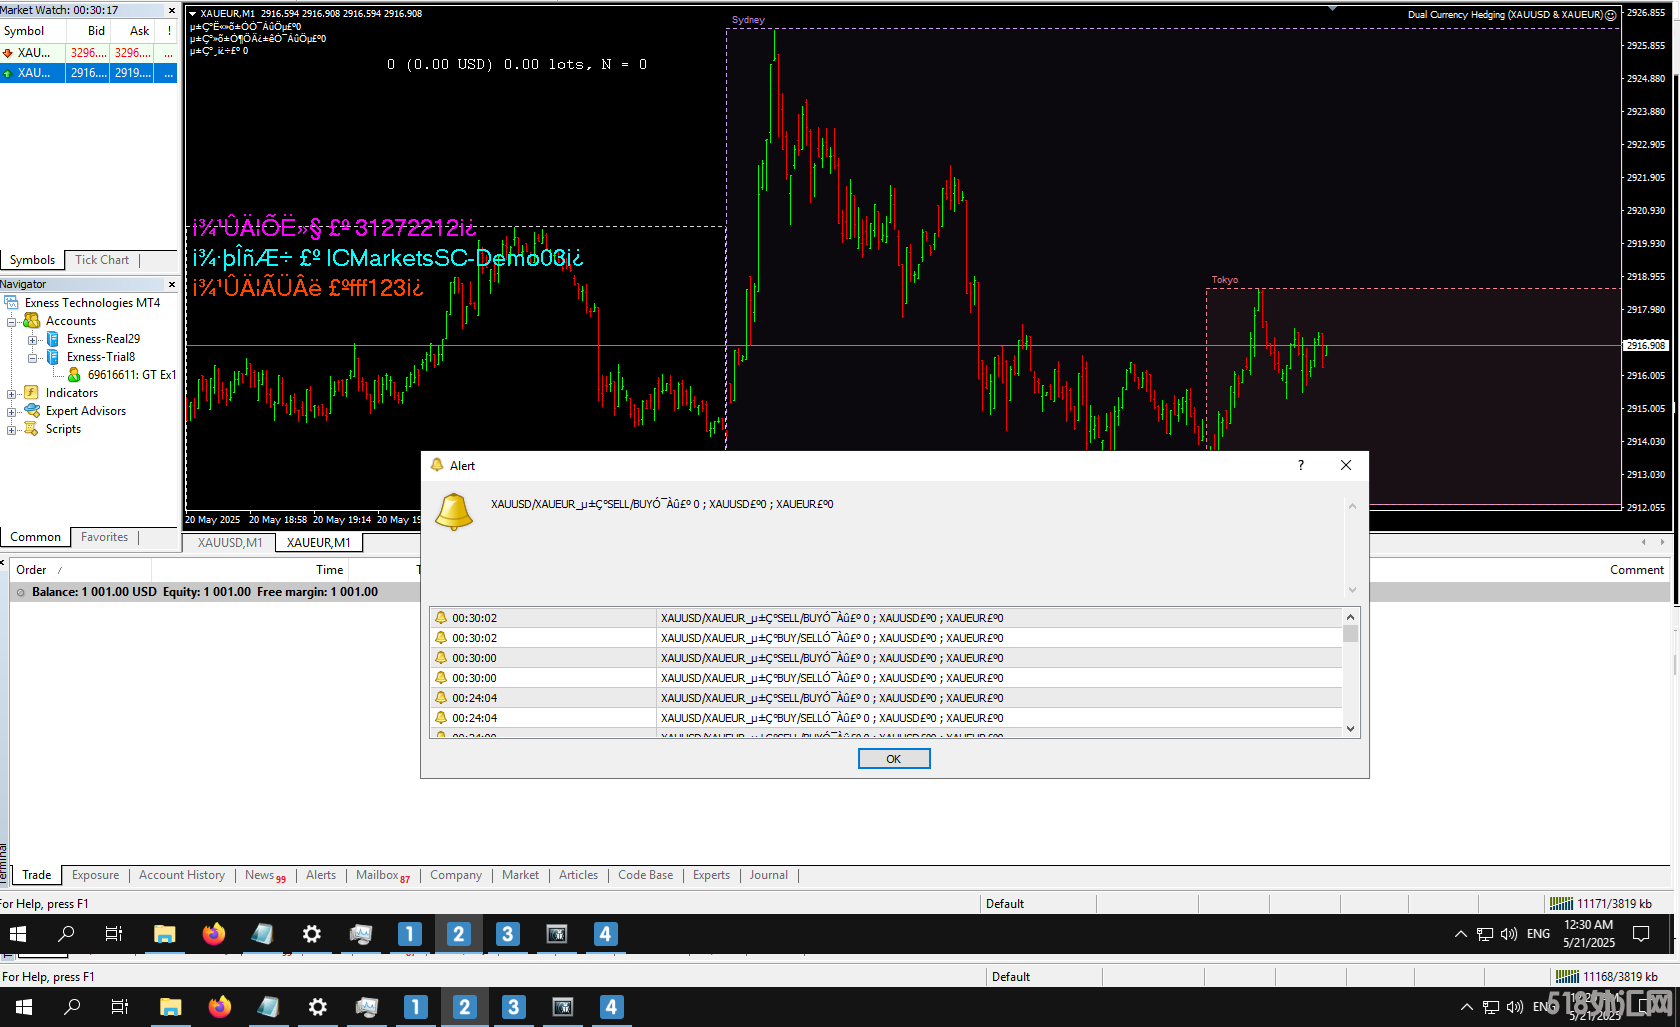
Task: Select the Common tab in Navigator
Action: point(36,537)
